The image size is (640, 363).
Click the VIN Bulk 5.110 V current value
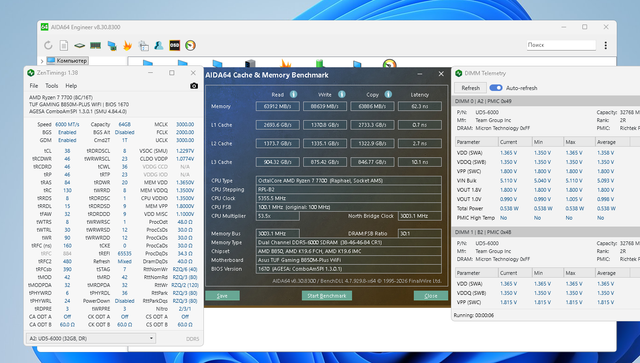click(x=509, y=180)
